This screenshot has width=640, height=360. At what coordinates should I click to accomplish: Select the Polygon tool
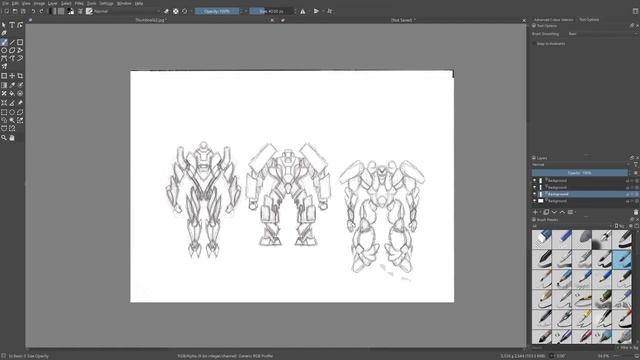(12, 50)
